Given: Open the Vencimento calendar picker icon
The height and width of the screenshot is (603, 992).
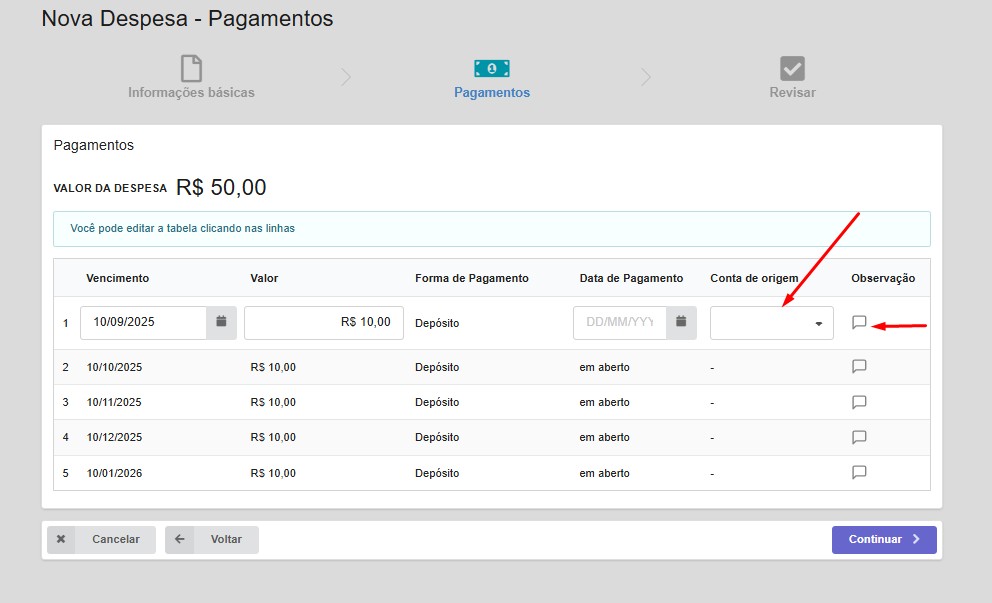Looking at the screenshot, I should click(221, 322).
